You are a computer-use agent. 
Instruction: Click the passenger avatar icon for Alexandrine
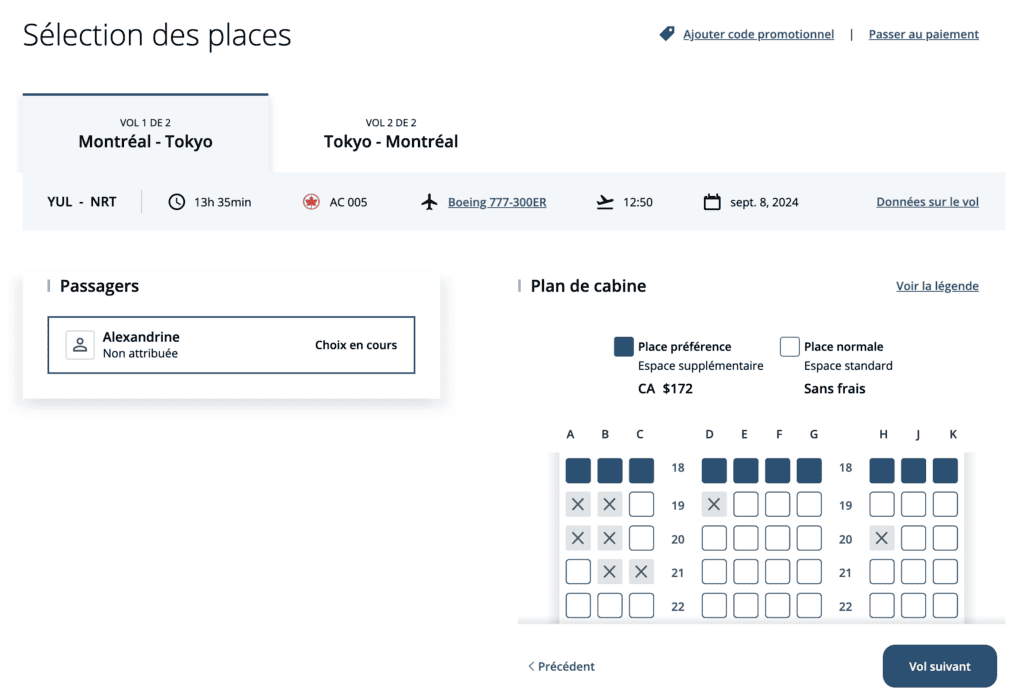click(80, 345)
